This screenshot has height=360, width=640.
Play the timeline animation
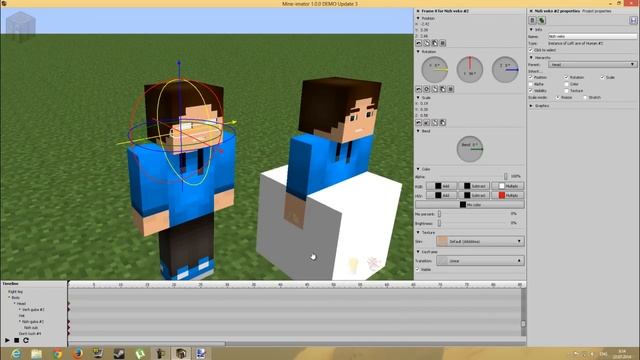pos(7,340)
